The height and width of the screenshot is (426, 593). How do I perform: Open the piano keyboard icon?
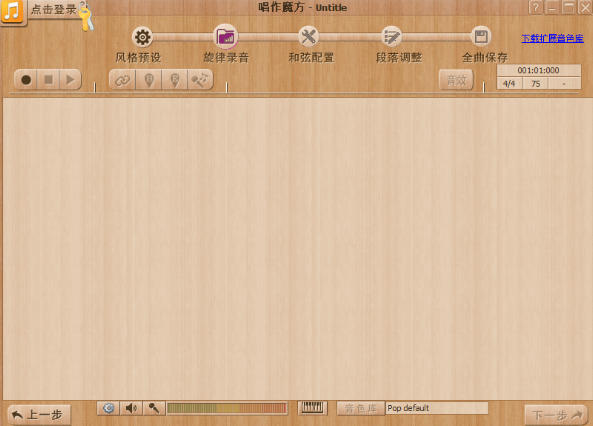click(312, 408)
